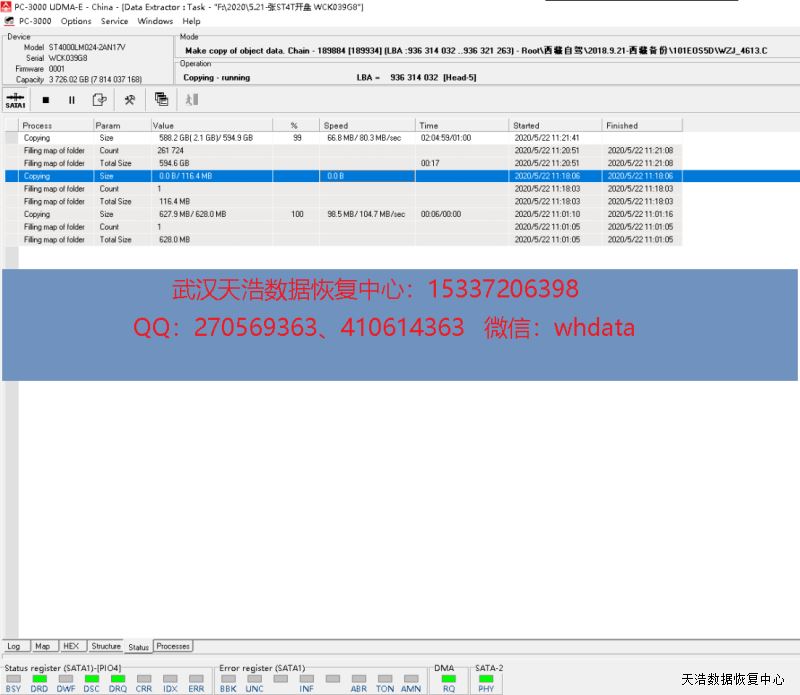Screen dimensions: 800x695
Task: Click the greyed-out running figure icon
Action: tap(192, 100)
